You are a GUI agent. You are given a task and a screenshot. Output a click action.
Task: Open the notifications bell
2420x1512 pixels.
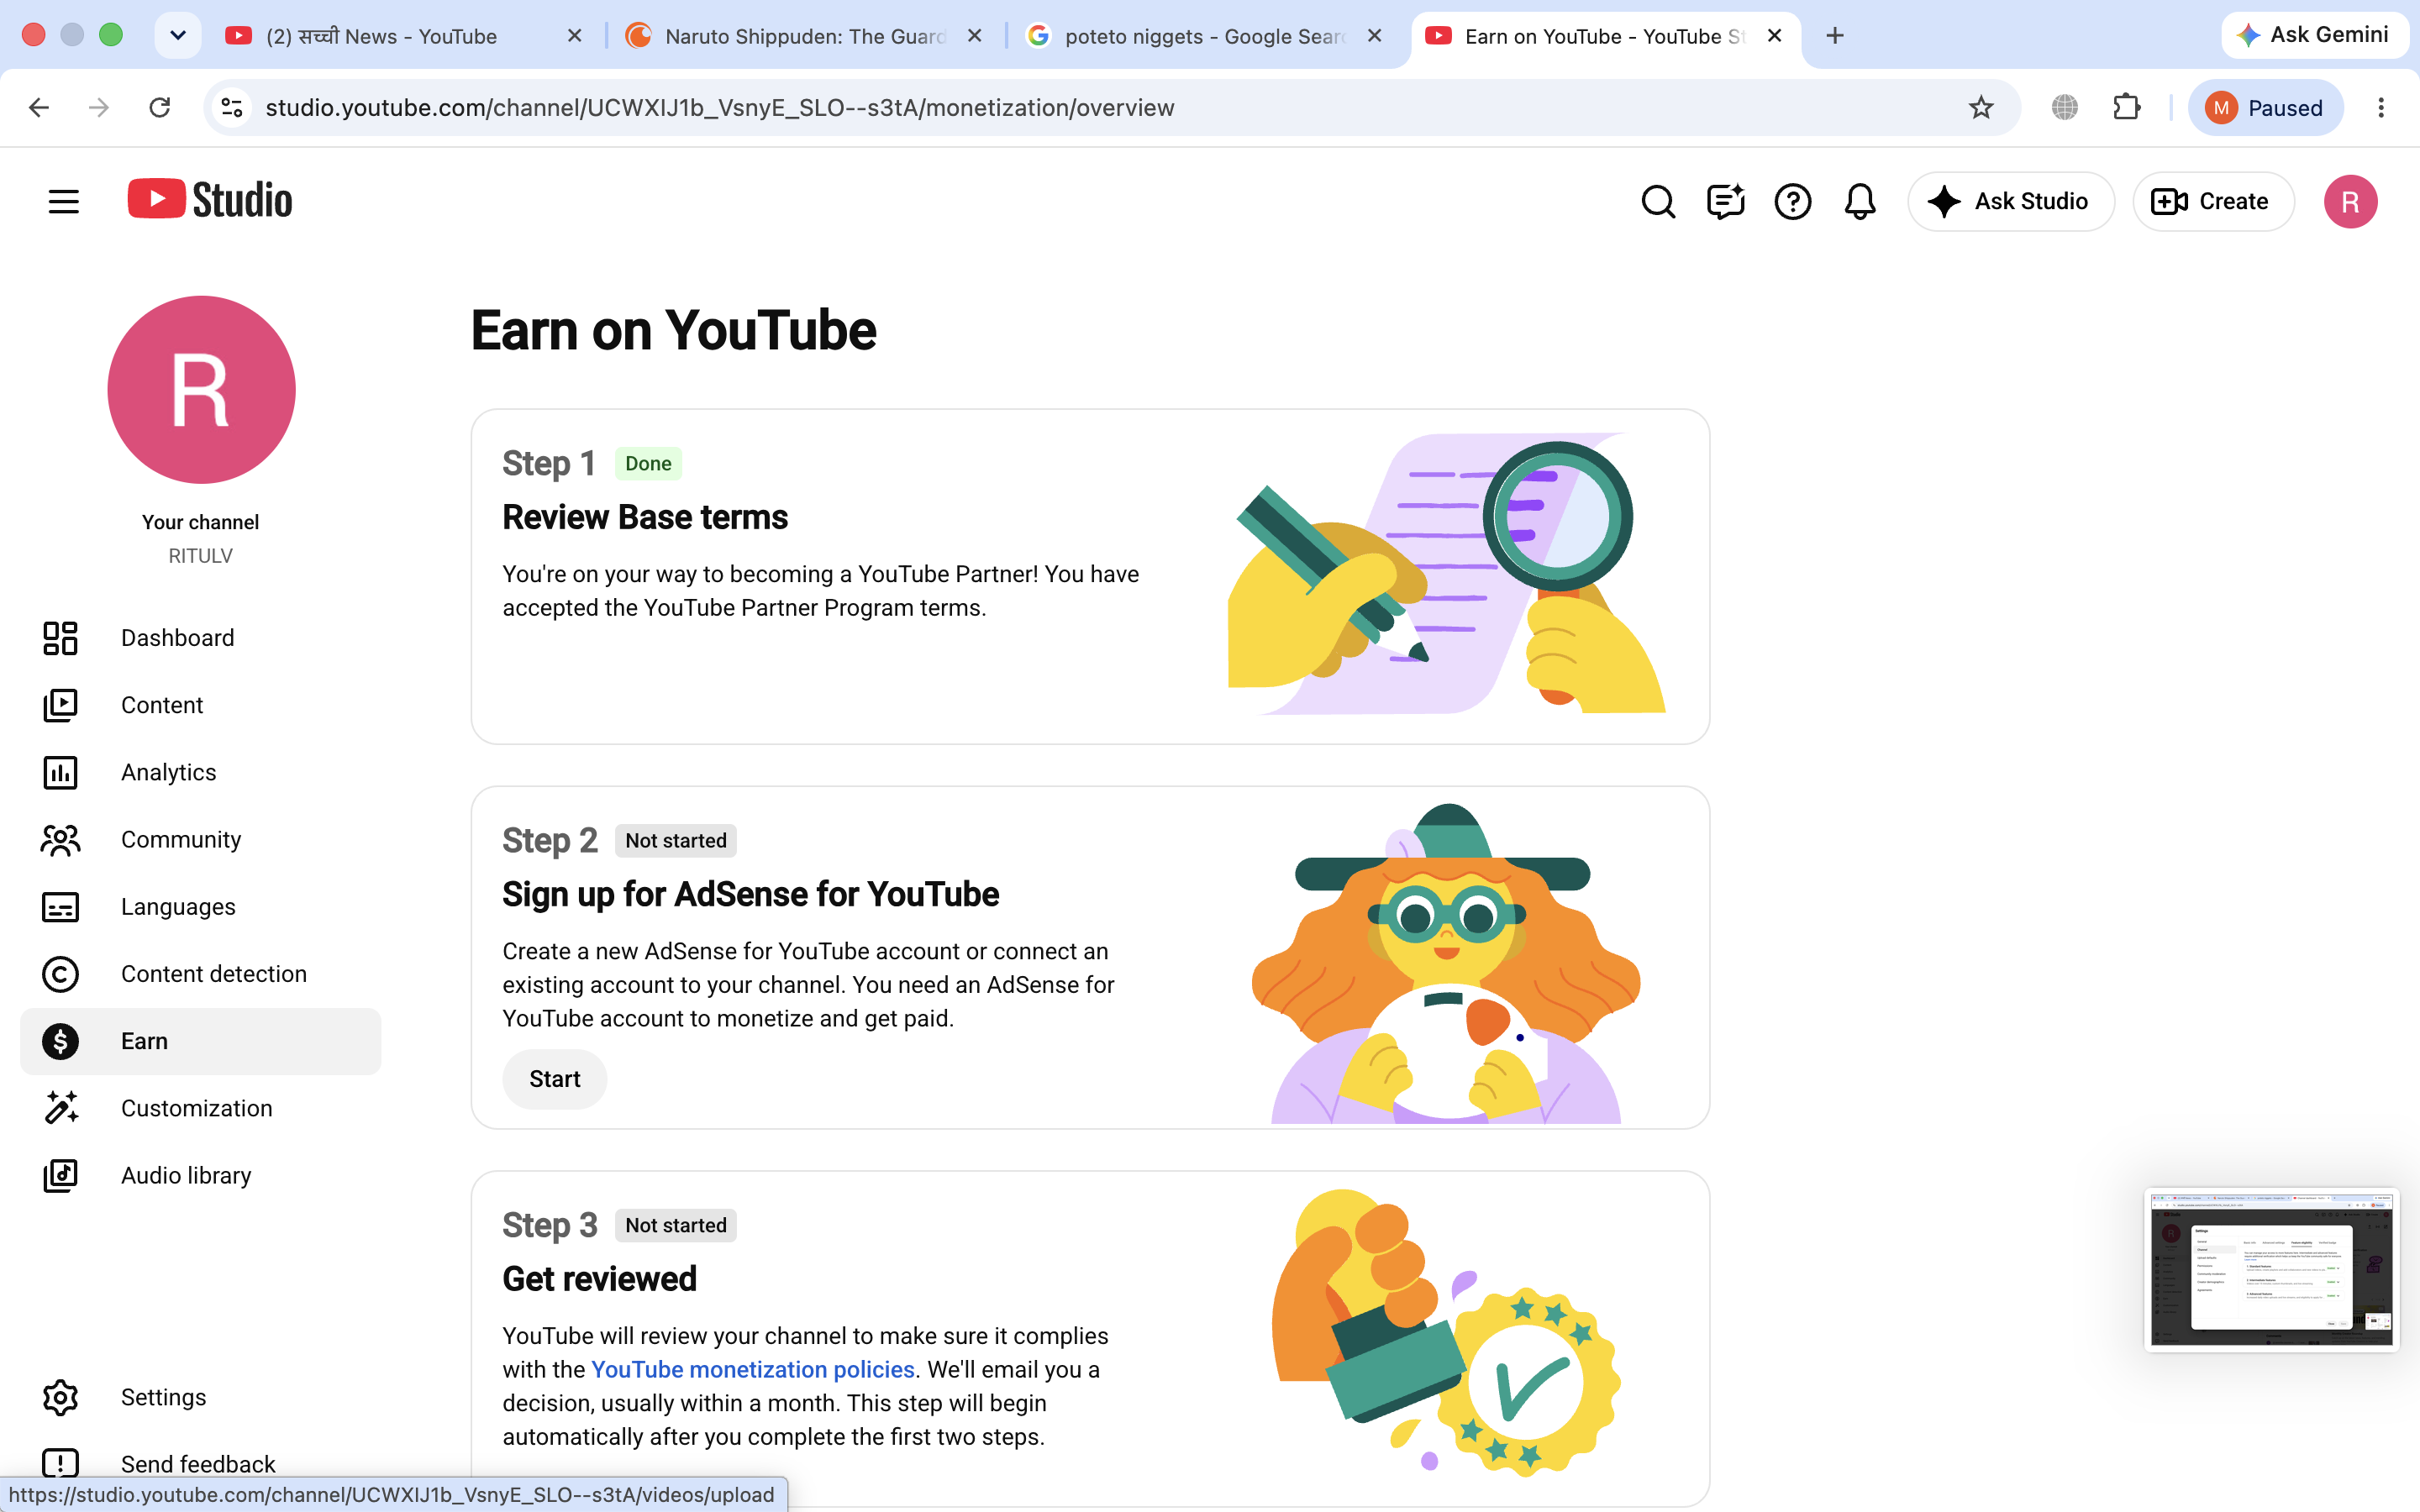click(x=1859, y=201)
